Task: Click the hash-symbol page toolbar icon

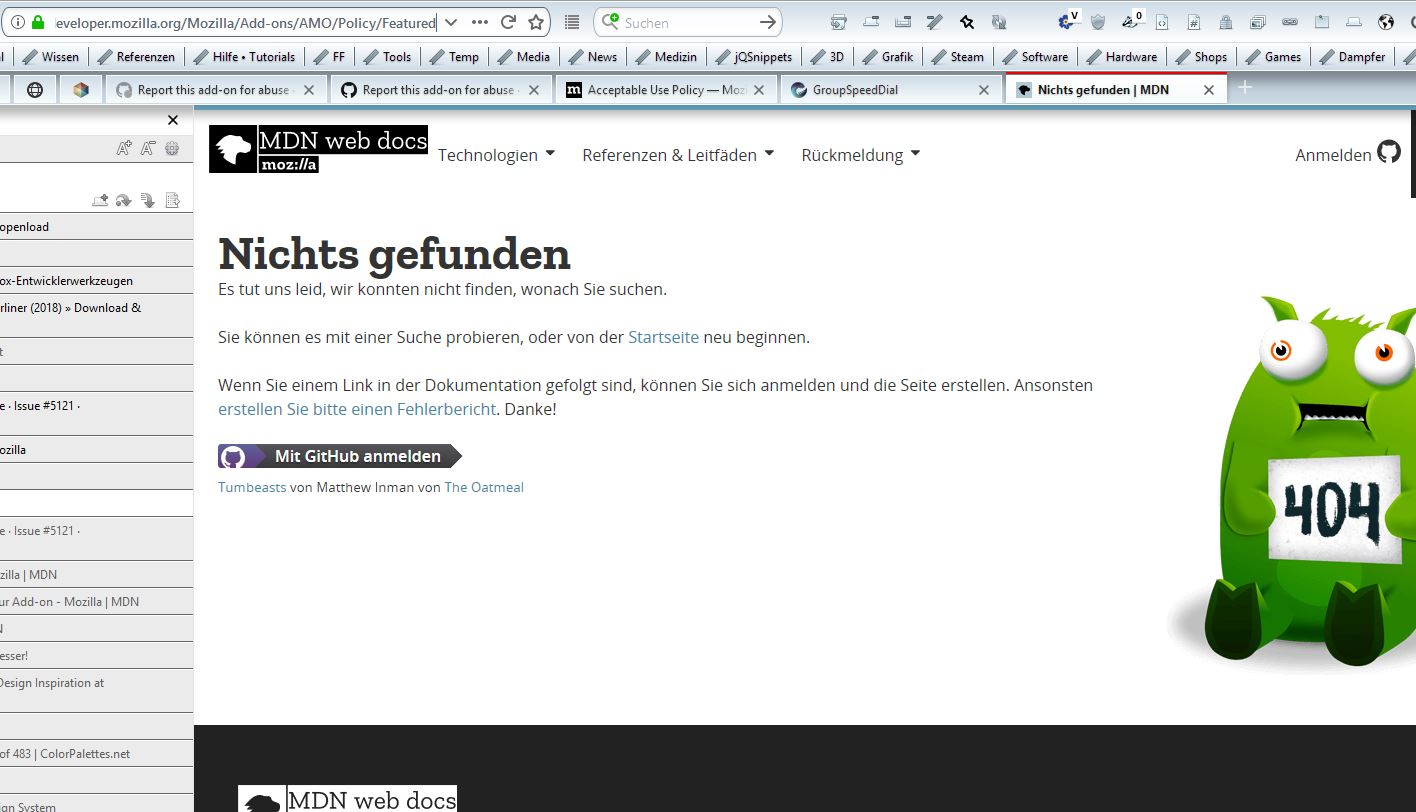Action: (x=1194, y=22)
